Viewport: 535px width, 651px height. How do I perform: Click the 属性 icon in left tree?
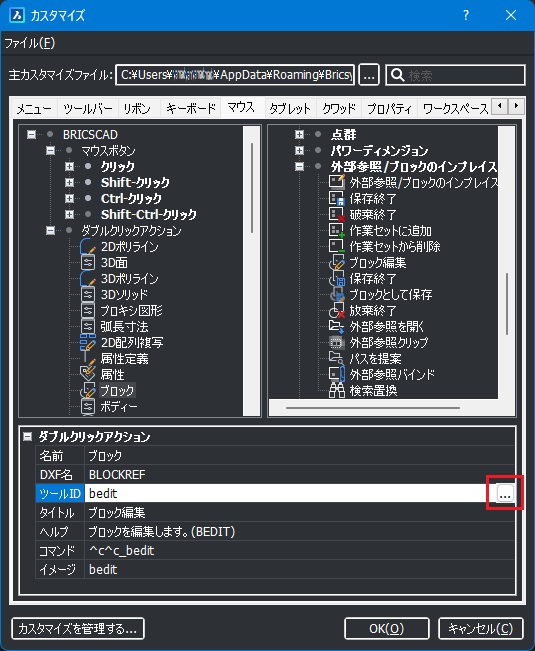[88, 374]
